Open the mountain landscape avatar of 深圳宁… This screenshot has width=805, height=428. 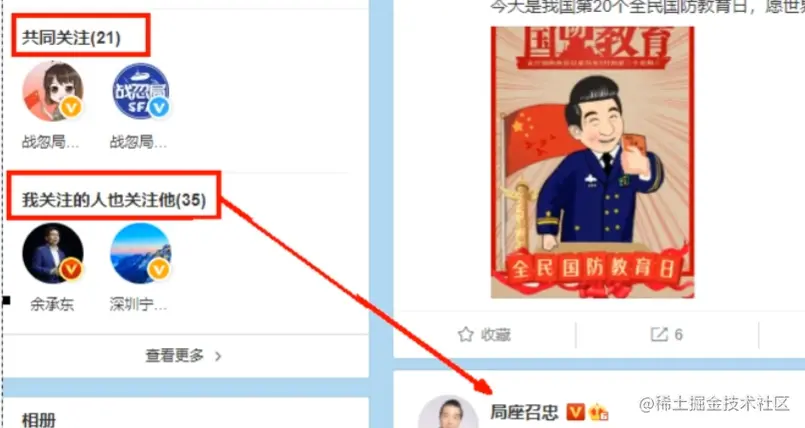pos(141,254)
